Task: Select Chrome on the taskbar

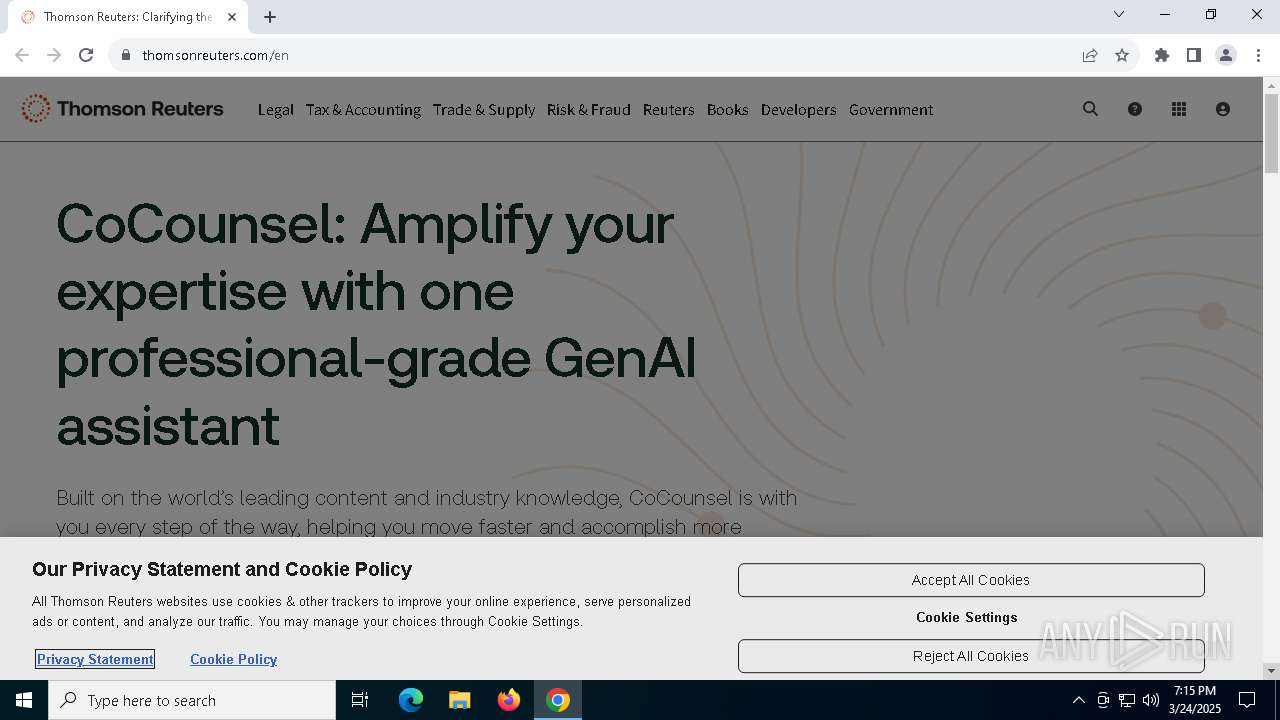Action: [x=558, y=700]
